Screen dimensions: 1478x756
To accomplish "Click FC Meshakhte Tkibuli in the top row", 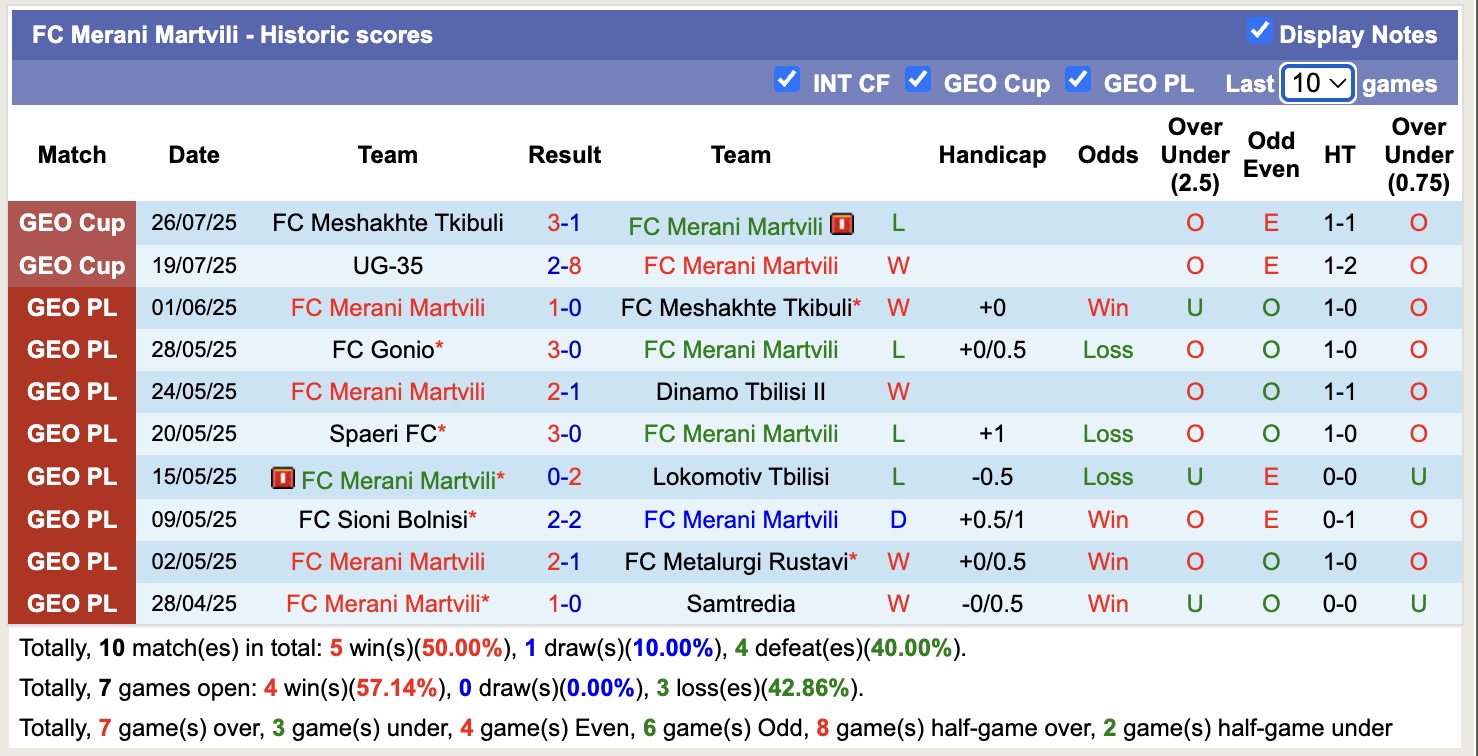I will [388, 223].
